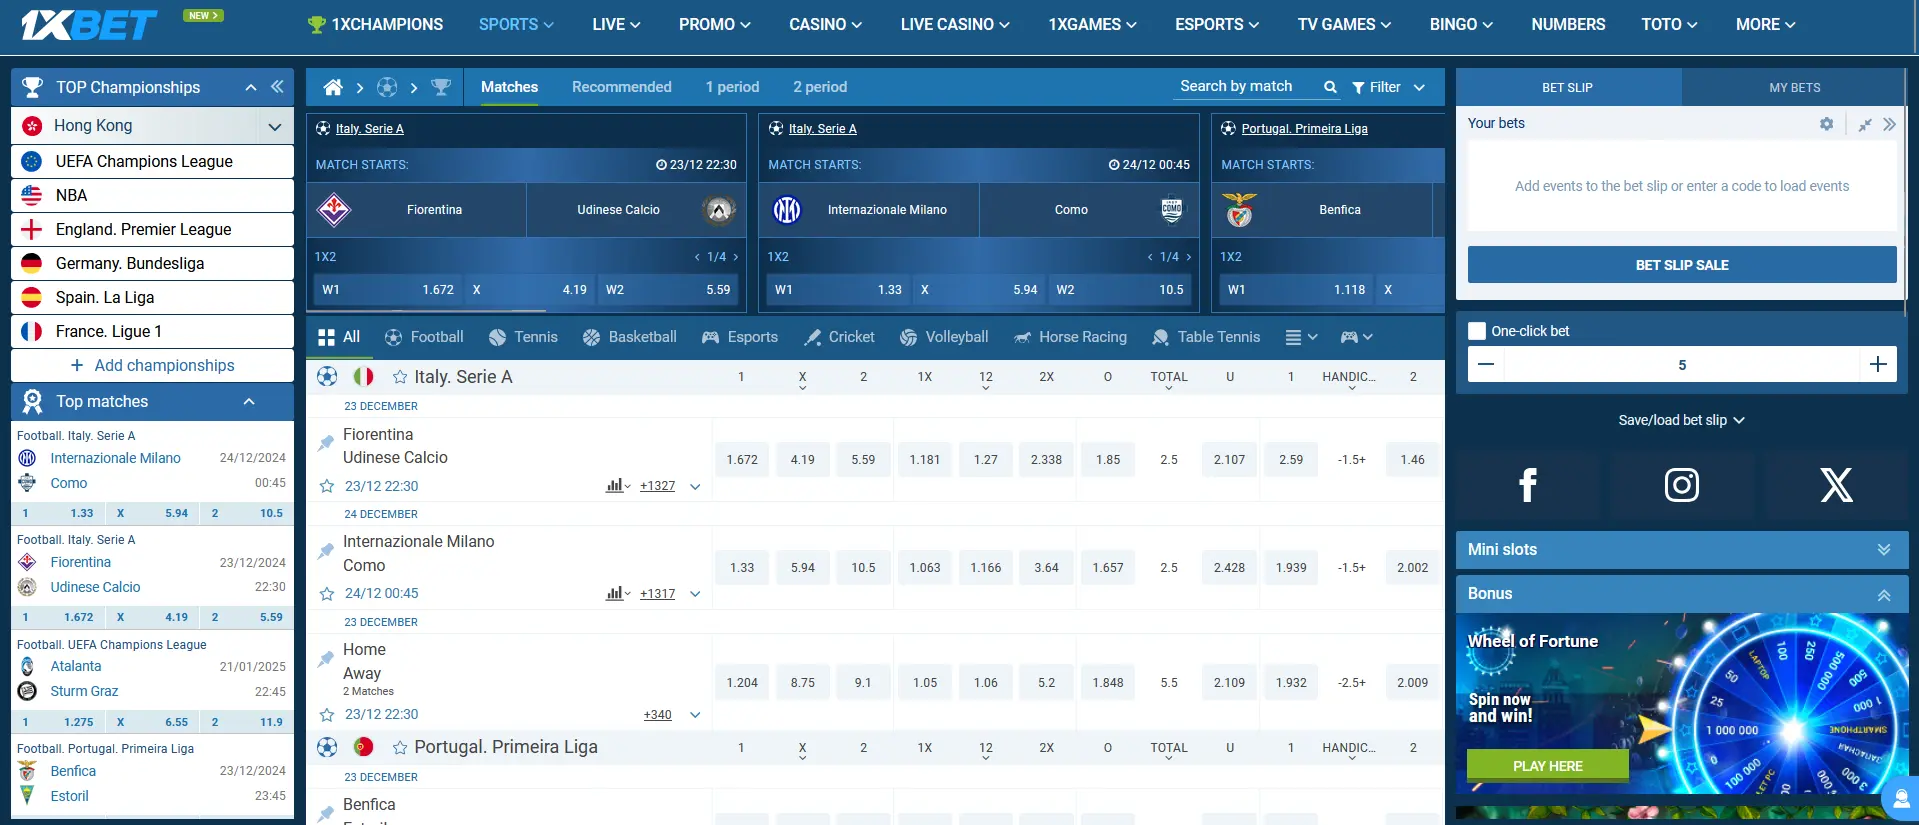Image resolution: width=1919 pixels, height=825 pixels.
Task: Select the Horse Racing sport filter
Action: click(x=1070, y=337)
